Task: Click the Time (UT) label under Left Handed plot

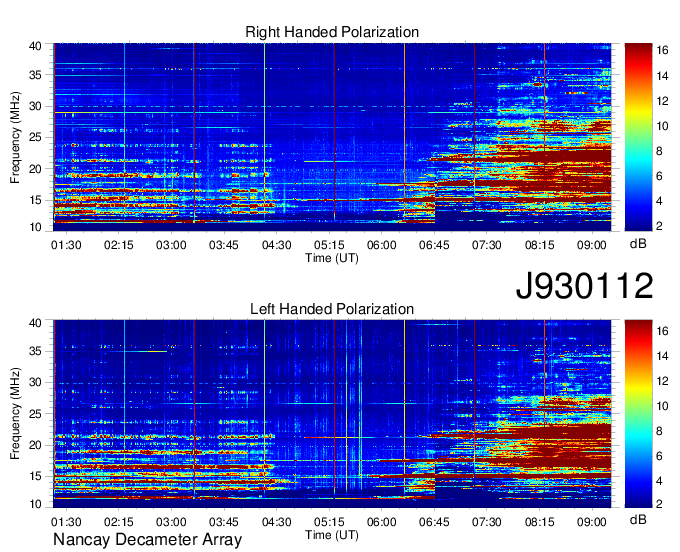Action: [x=332, y=535]
